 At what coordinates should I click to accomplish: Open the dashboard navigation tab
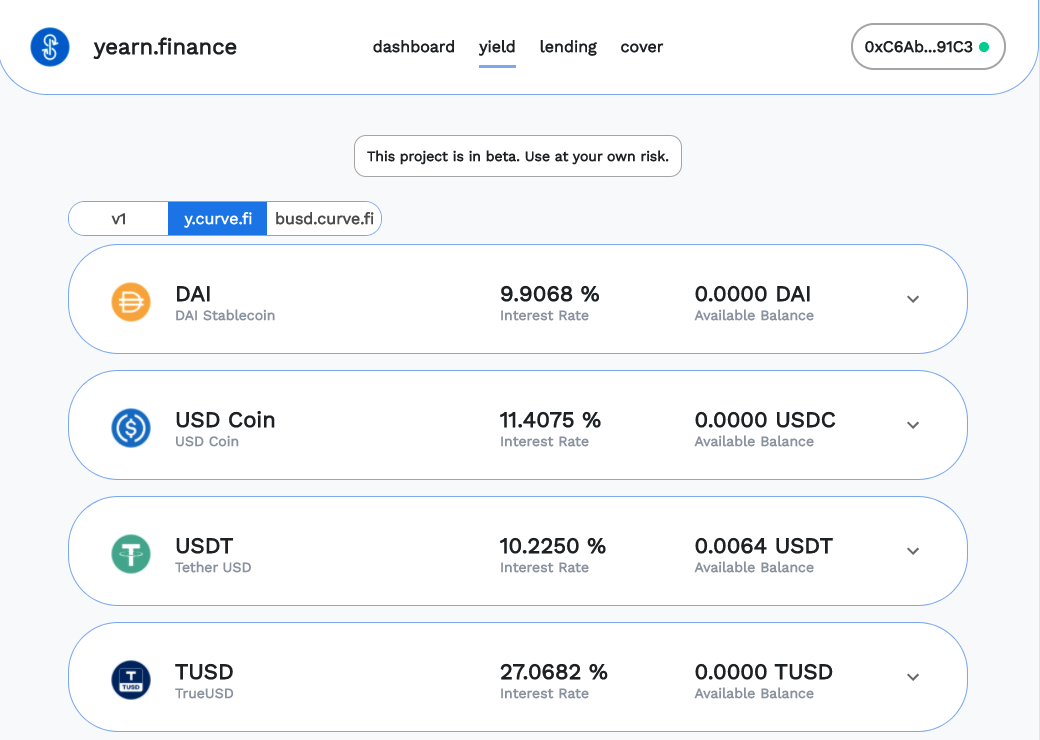[x=413, y=47]
